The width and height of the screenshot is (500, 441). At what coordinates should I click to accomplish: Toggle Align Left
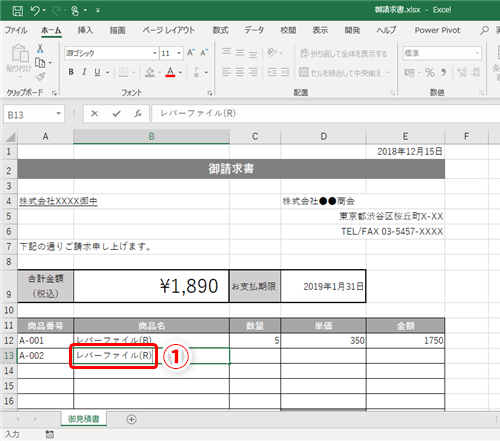227,72
